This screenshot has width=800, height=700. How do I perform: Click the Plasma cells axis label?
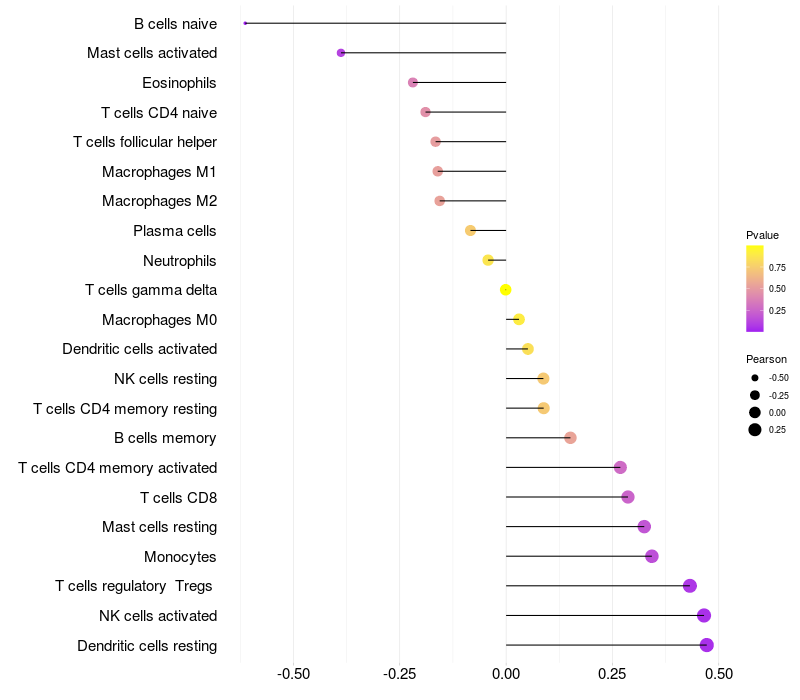174,231
